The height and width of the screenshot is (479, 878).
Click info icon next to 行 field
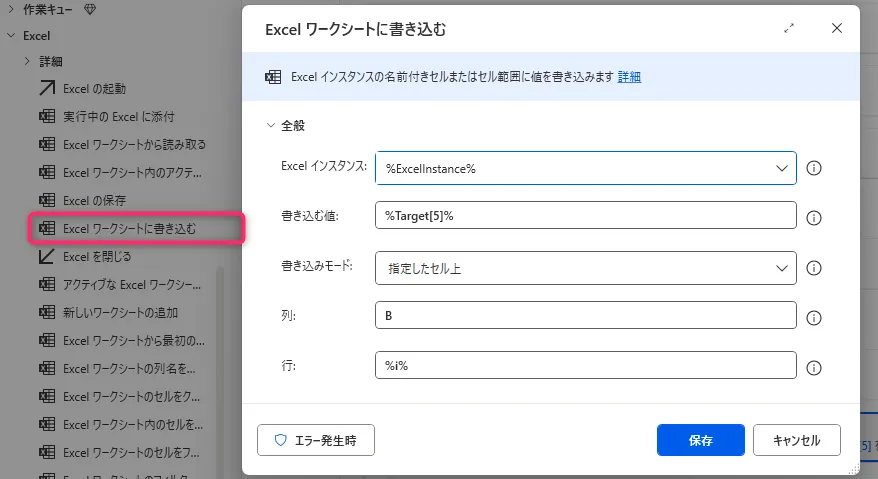[x=813, y=367]
